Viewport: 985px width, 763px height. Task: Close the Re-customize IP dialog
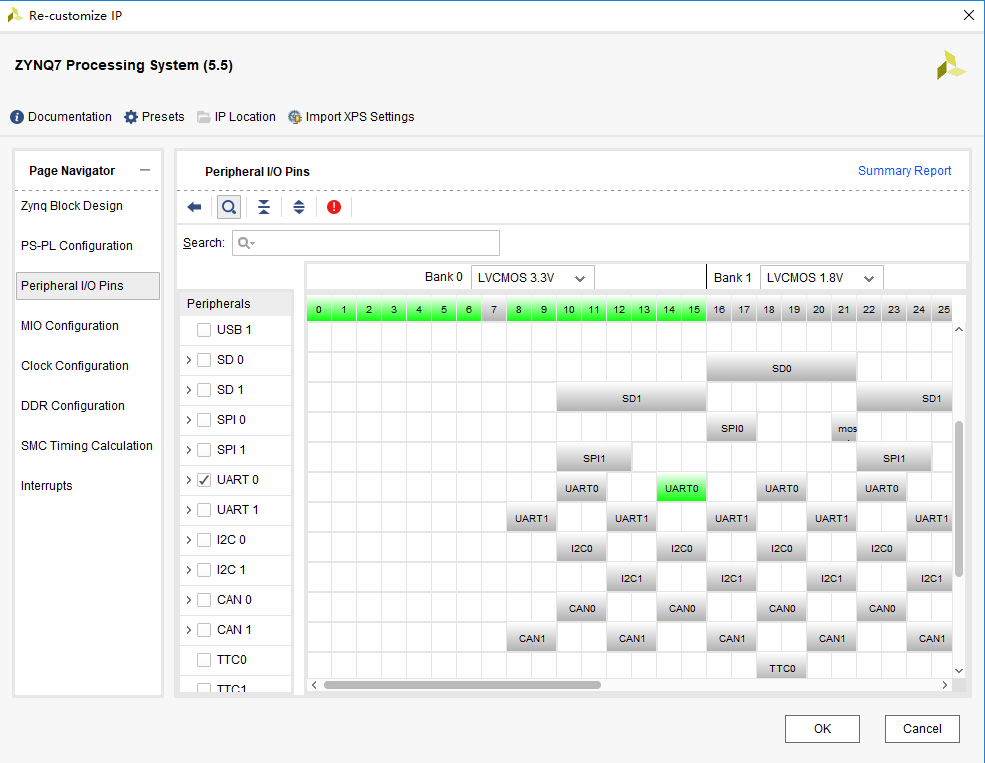pyautogui.click(x=969, y=15)
